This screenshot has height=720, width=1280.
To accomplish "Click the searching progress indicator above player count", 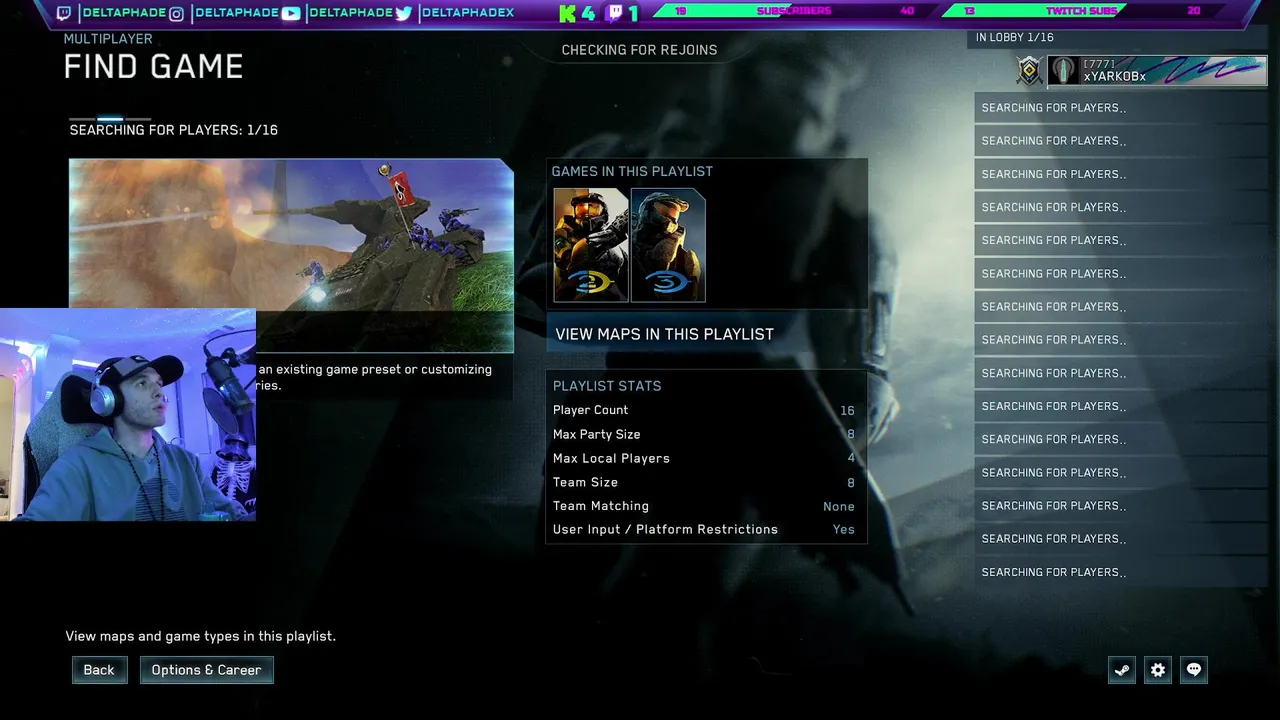I will click(x=110, y=119).
